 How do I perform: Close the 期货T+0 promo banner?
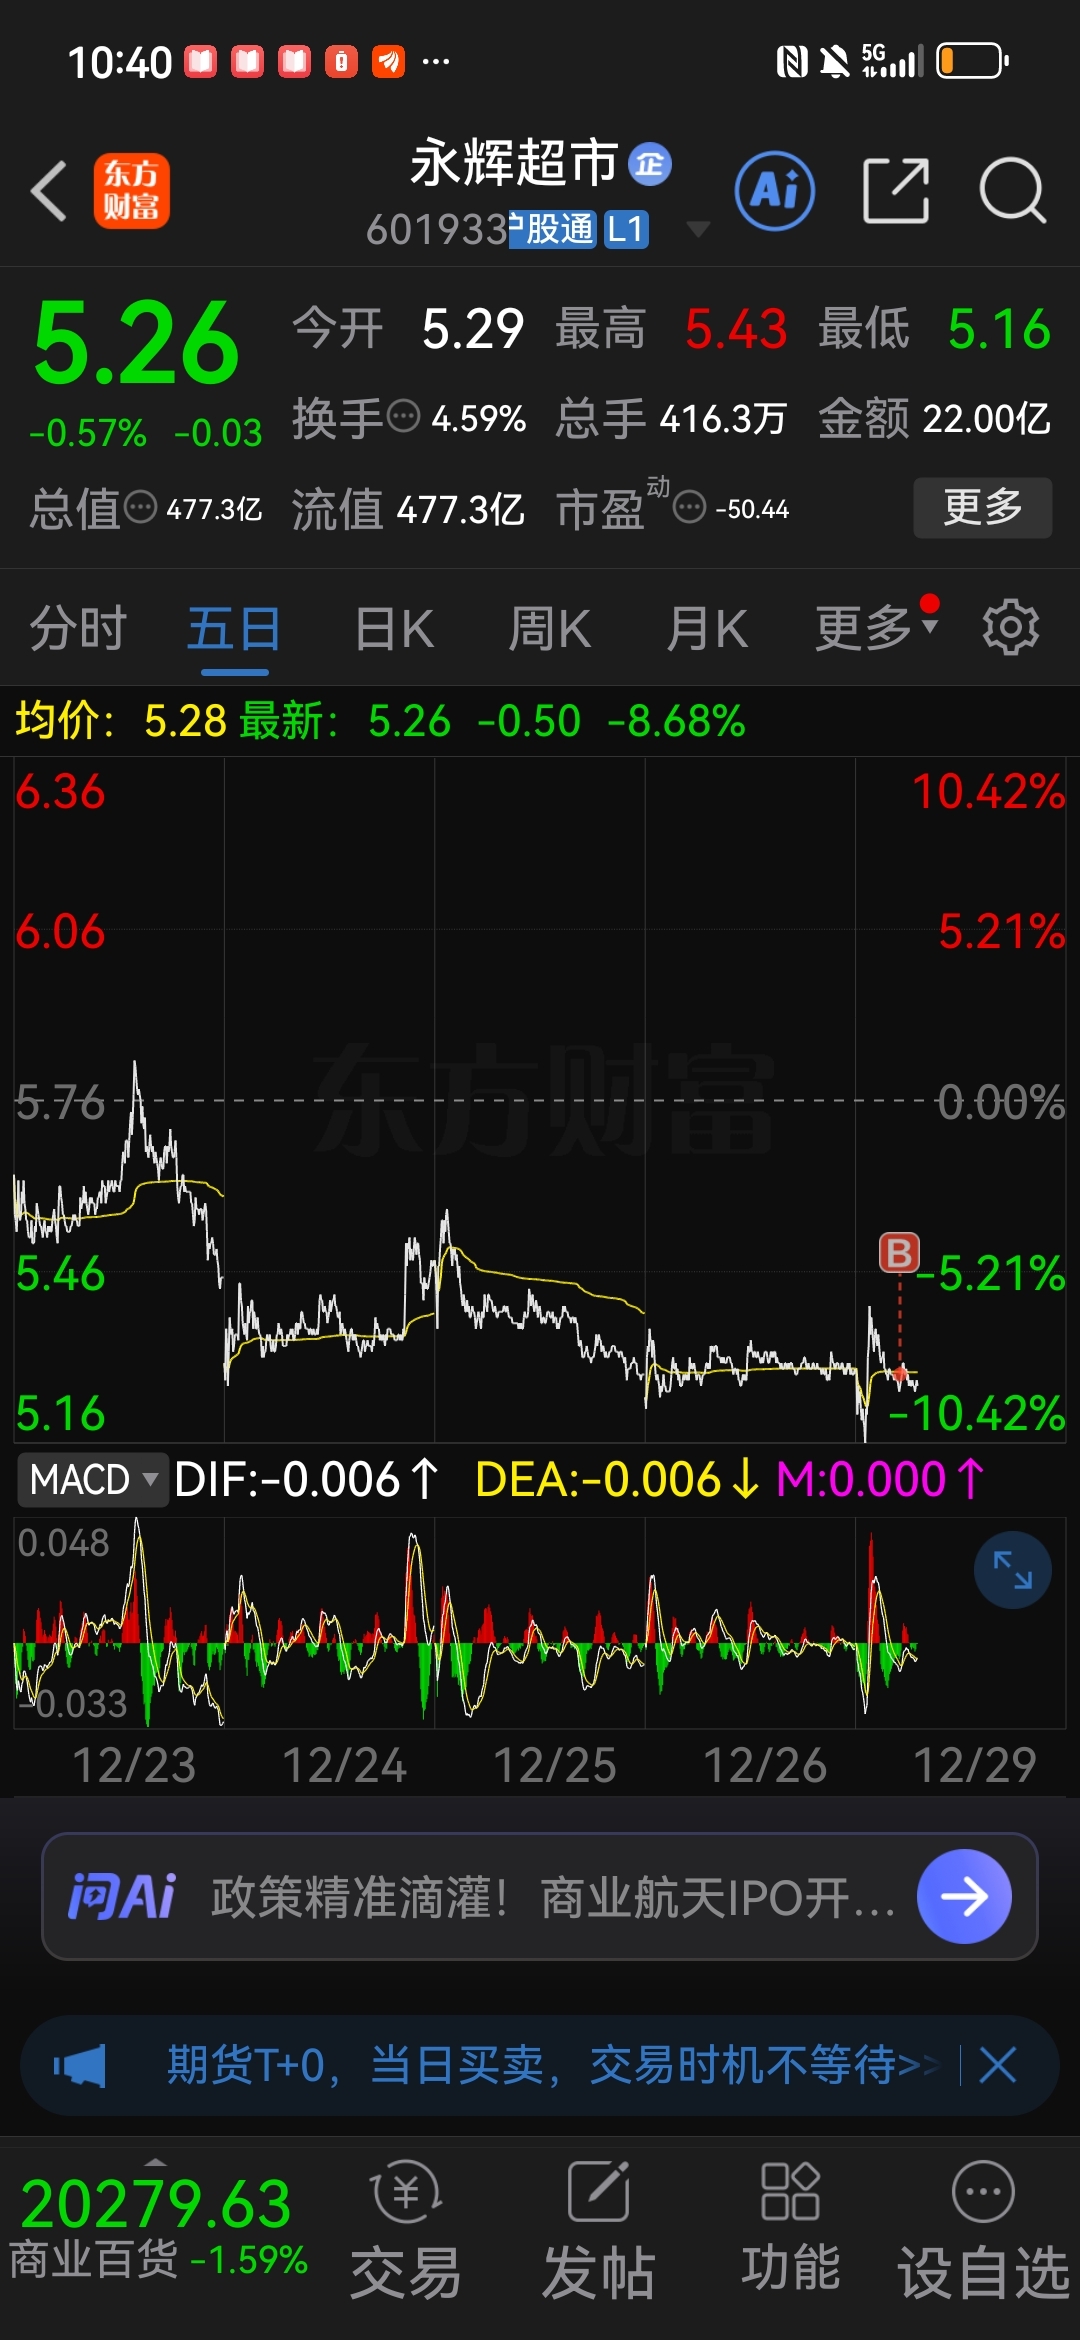998,2065
